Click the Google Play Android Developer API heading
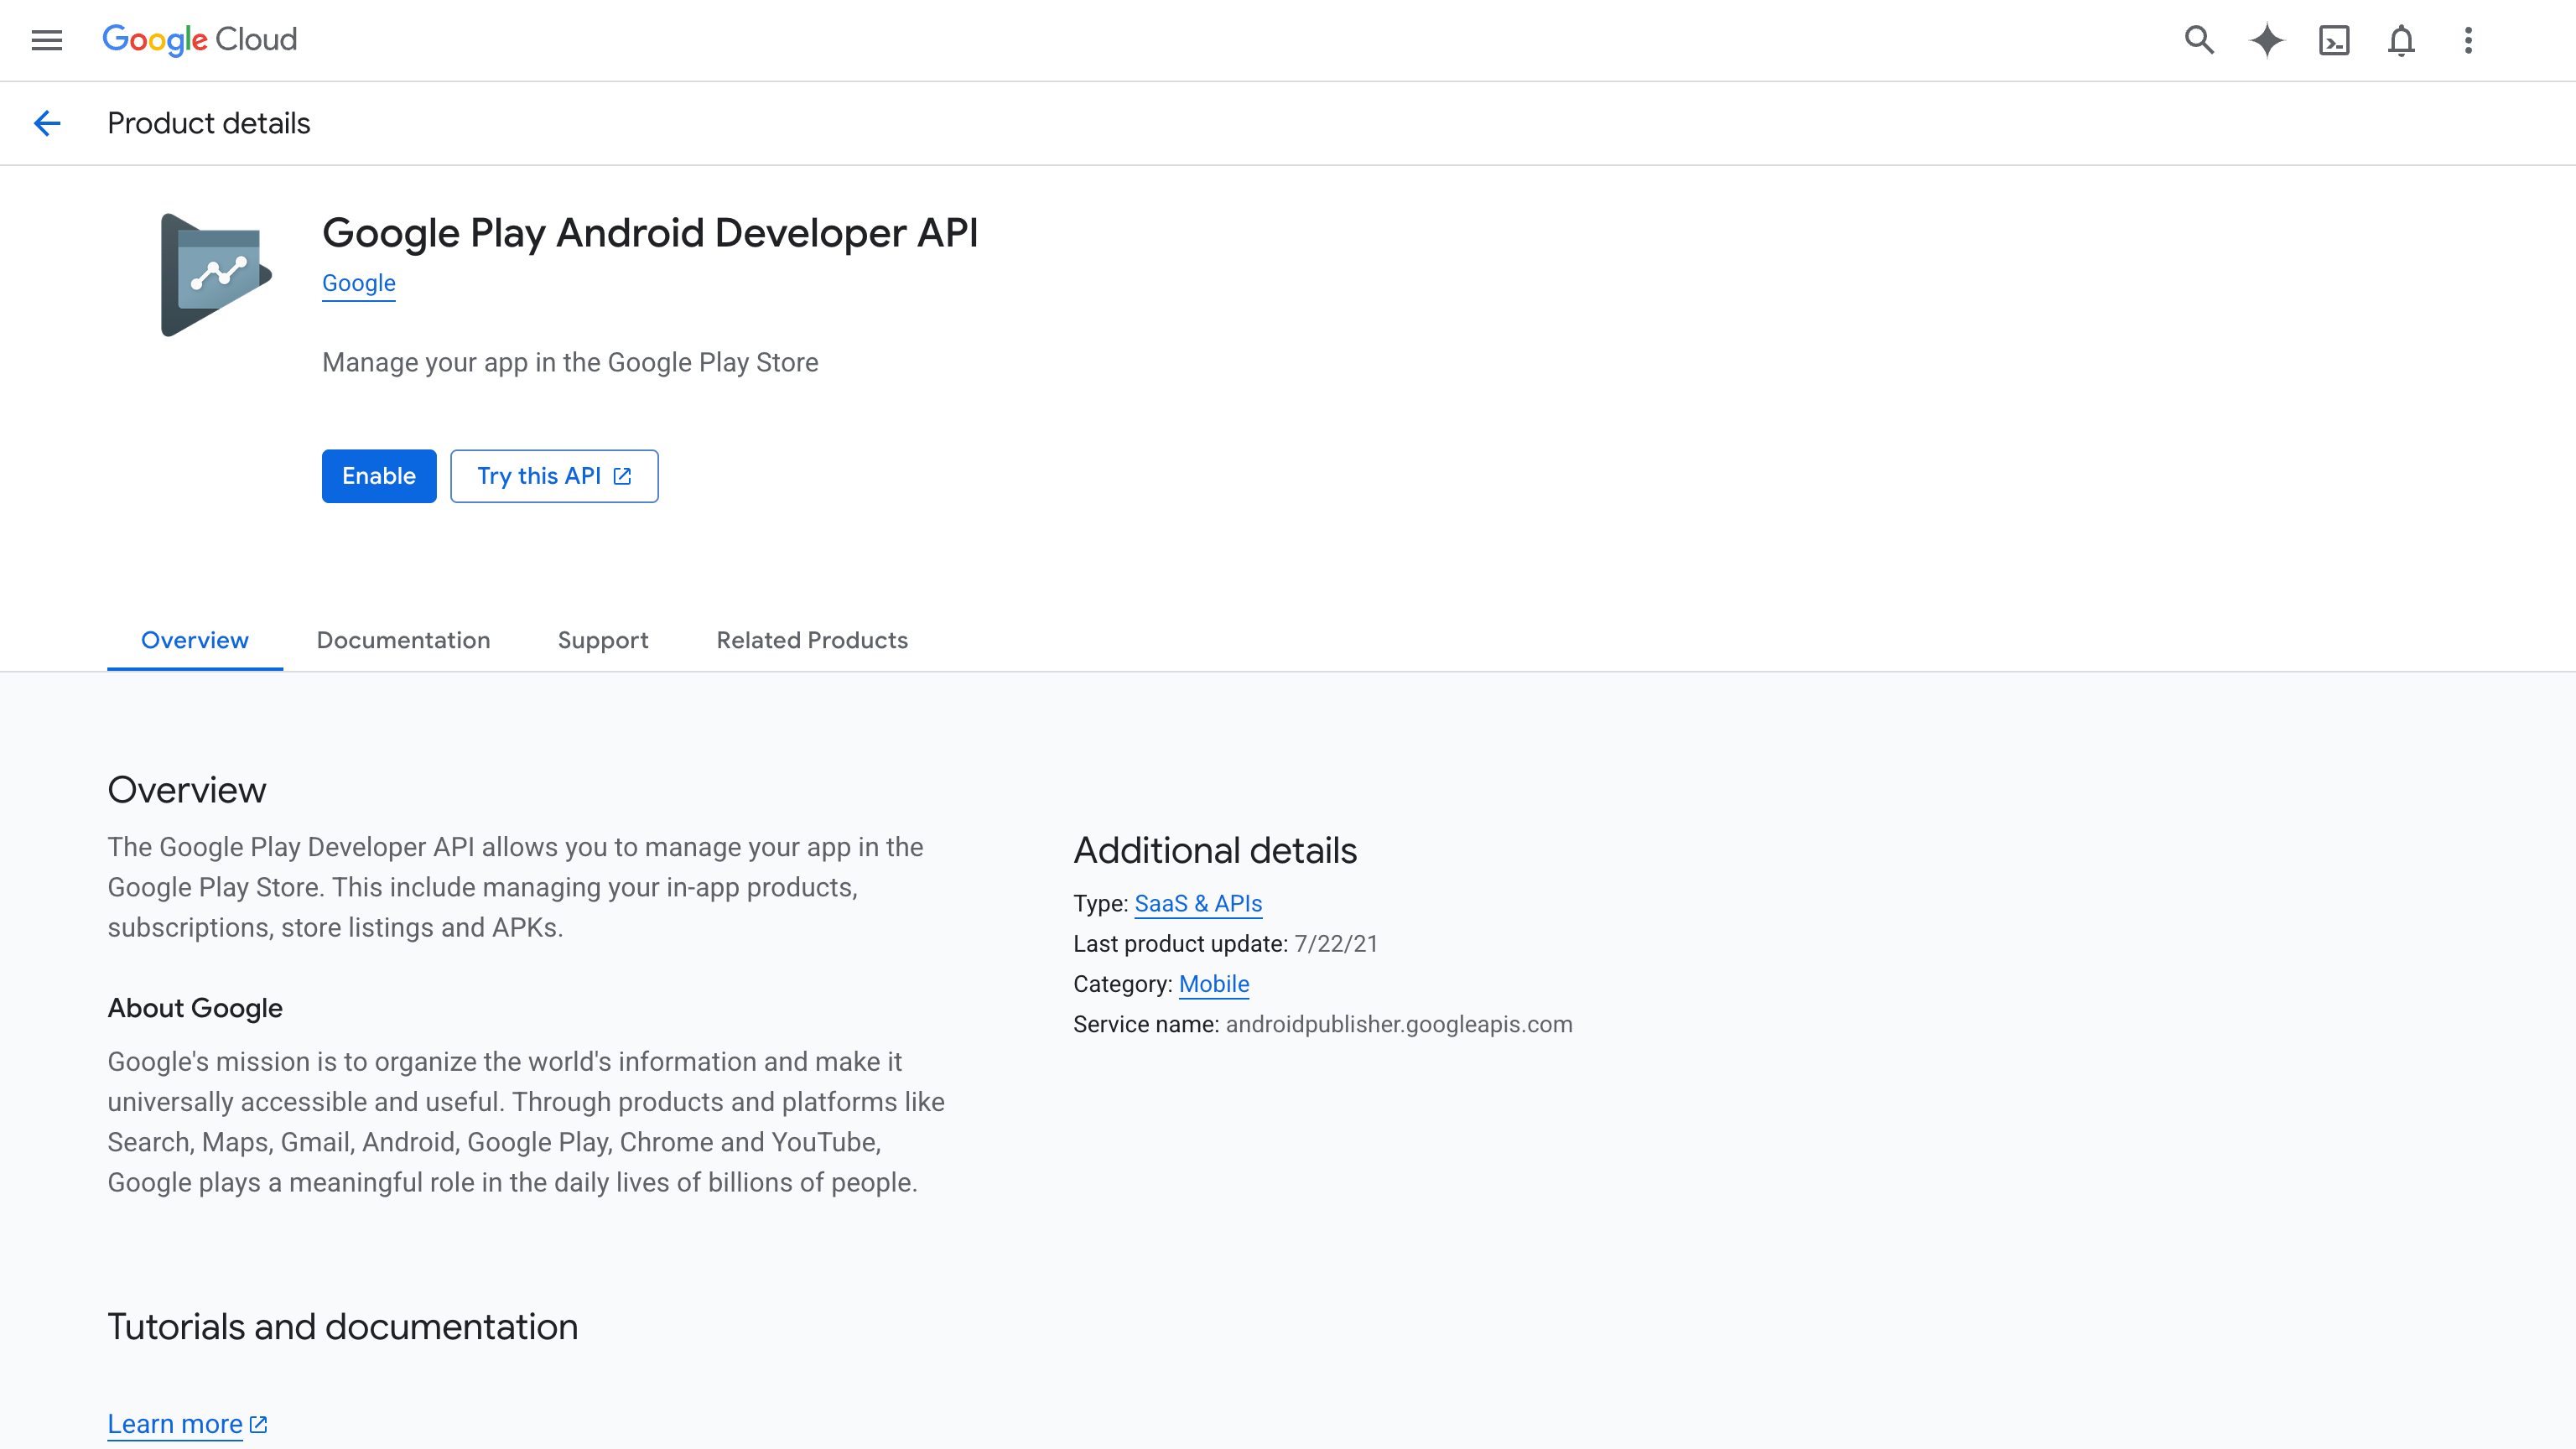The image size is (2576, 1449). click(x=650, y=233)
